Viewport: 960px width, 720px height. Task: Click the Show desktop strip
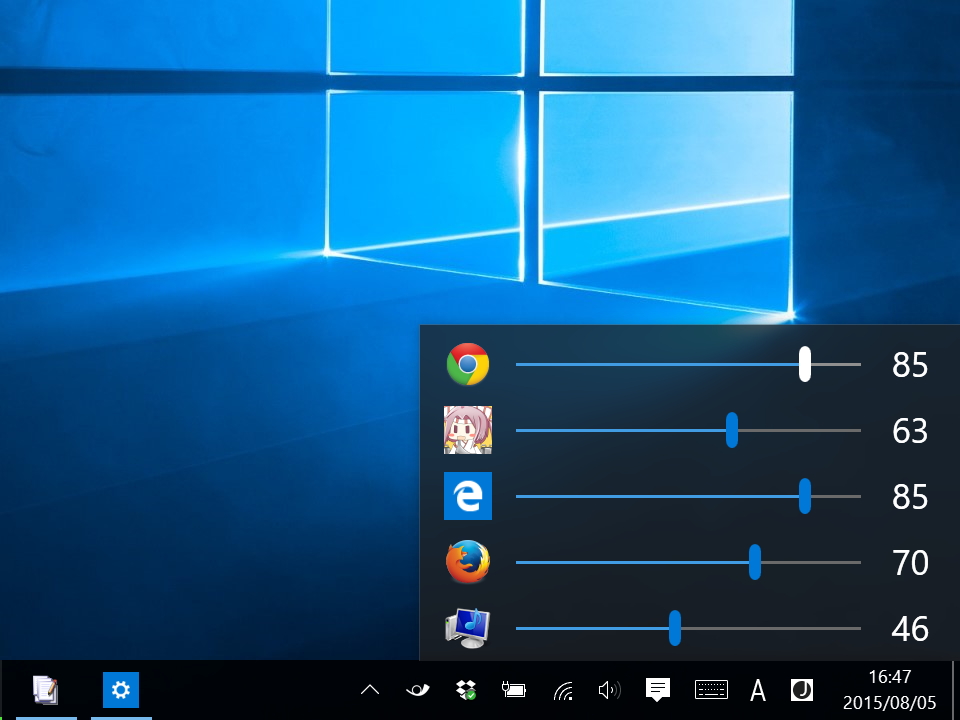point(955,690)
